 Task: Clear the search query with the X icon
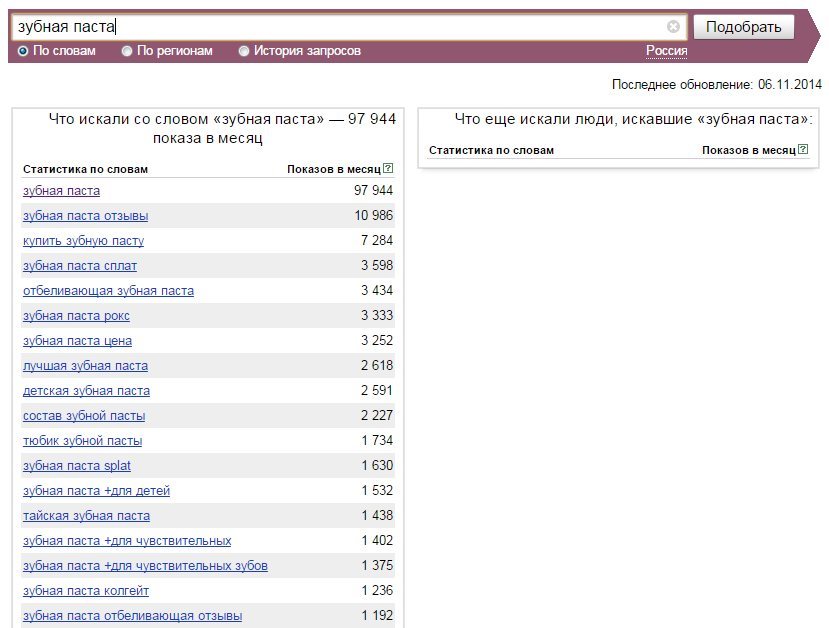(x=673, y=26)
